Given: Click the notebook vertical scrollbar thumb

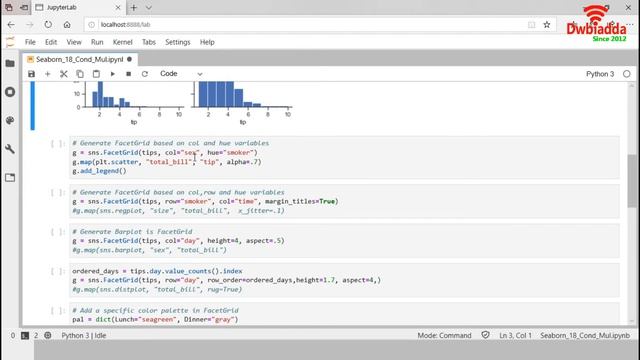Looking at the screenshot, I should 632,181.
